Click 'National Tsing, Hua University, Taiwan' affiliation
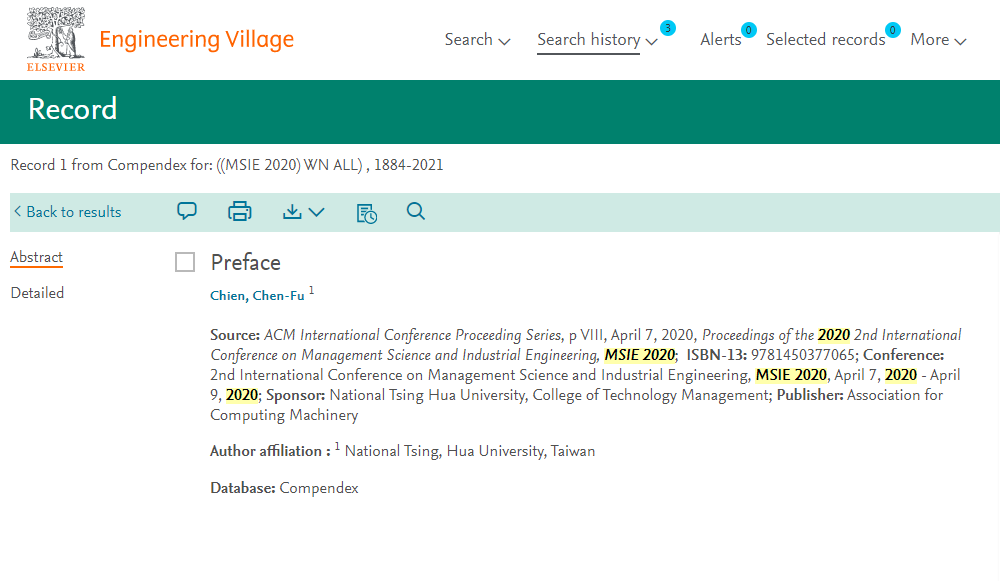Viewport: 1000px width, 581px height. tap(470, 452)
